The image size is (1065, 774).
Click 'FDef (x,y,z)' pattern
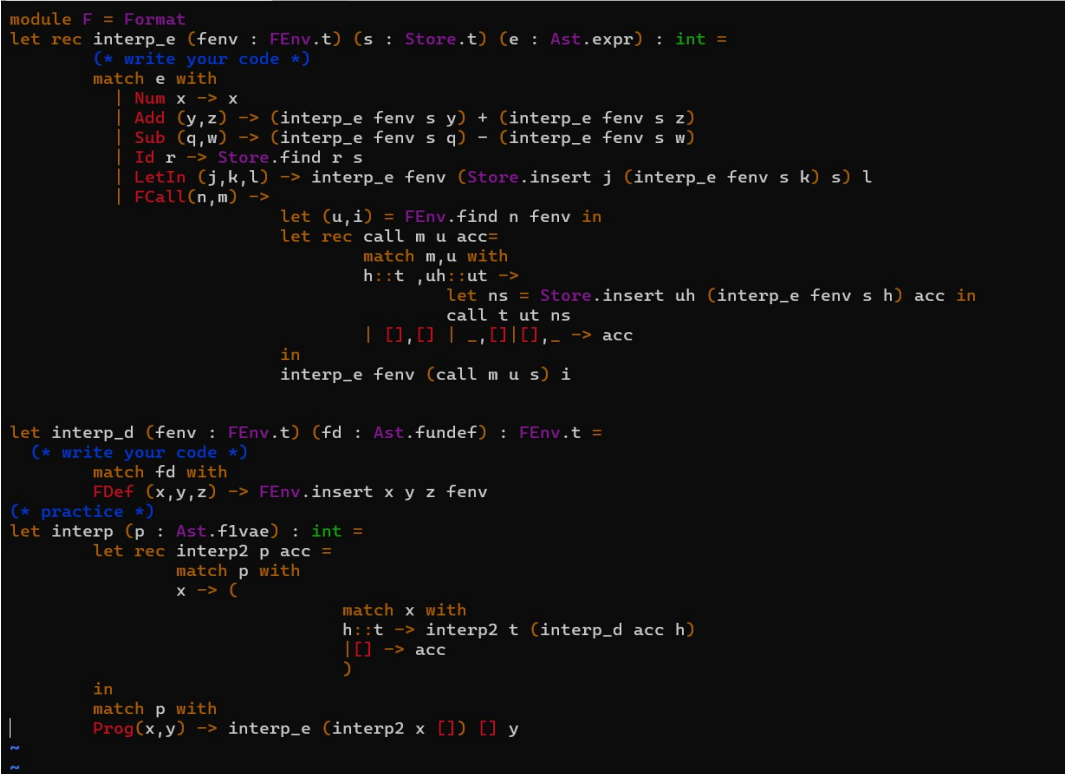[x=154, y=492]
